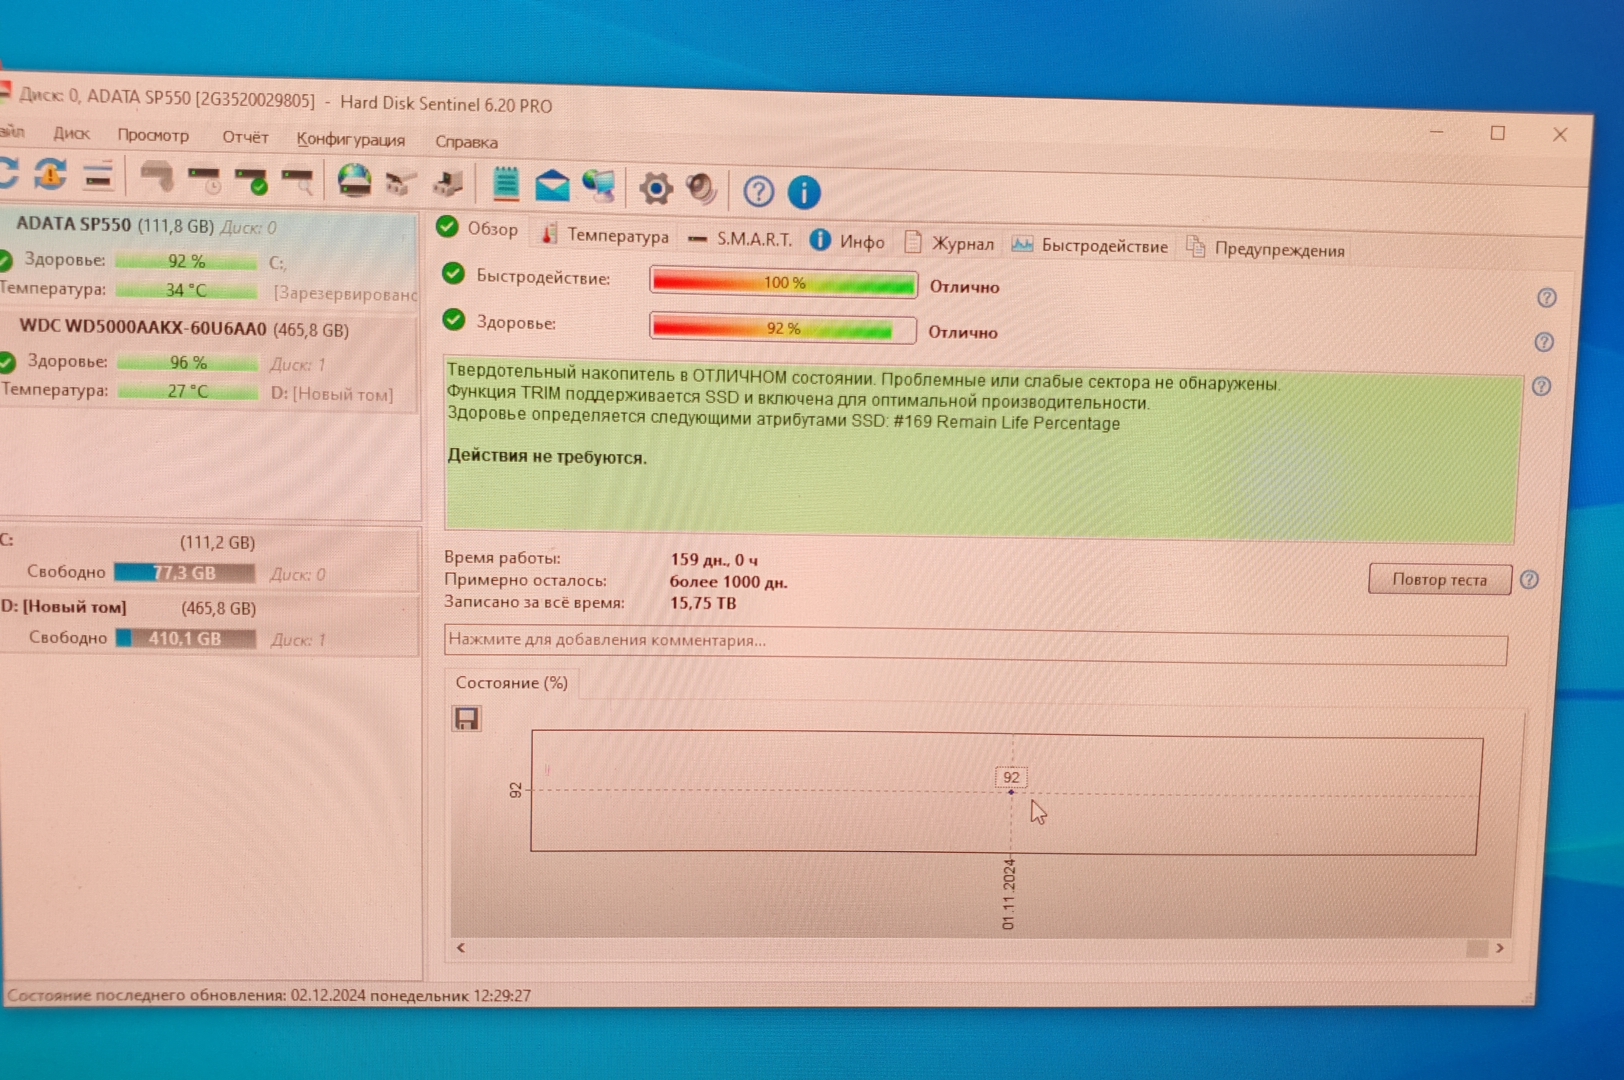Click the refresh-with-warning toolbar icon
Screen dimensions: 1624x1080
[50, 174]
